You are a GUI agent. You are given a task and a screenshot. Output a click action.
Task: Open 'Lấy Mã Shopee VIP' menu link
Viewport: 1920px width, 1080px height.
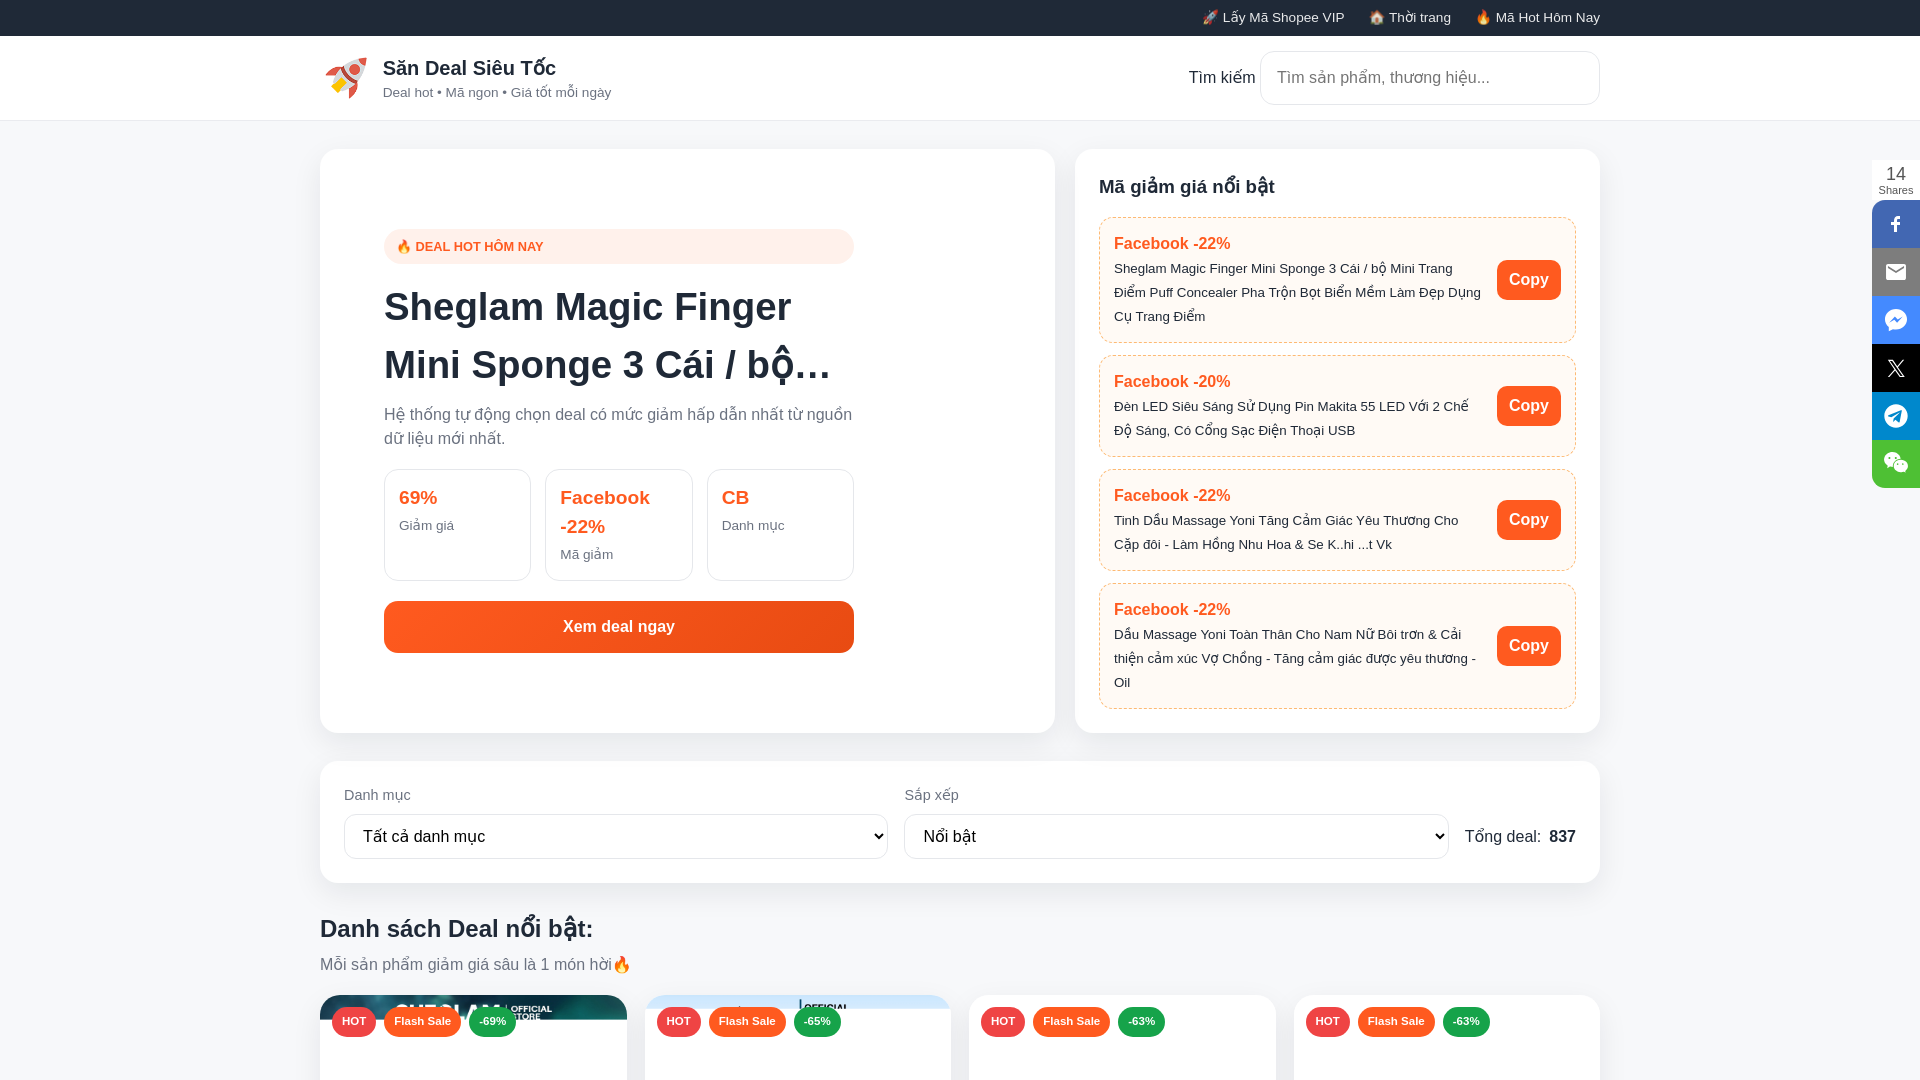pyautogui.click(x=1273, y=18)
